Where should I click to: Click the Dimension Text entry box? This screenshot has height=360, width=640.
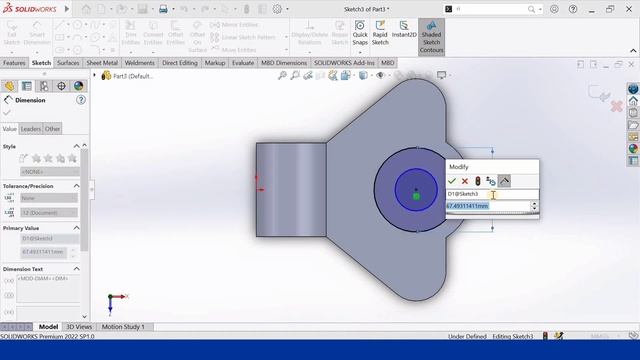(x=48, y=289)
